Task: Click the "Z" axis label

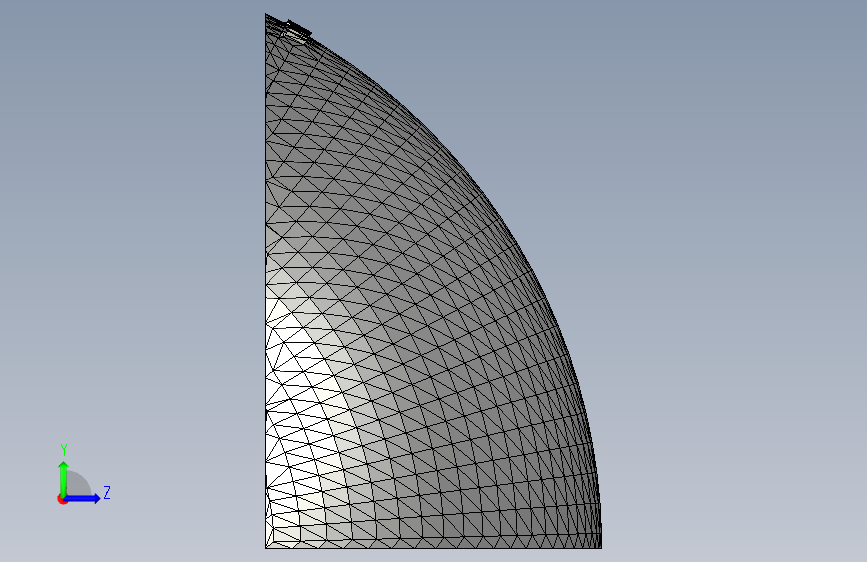Action: tap(107, 492)
